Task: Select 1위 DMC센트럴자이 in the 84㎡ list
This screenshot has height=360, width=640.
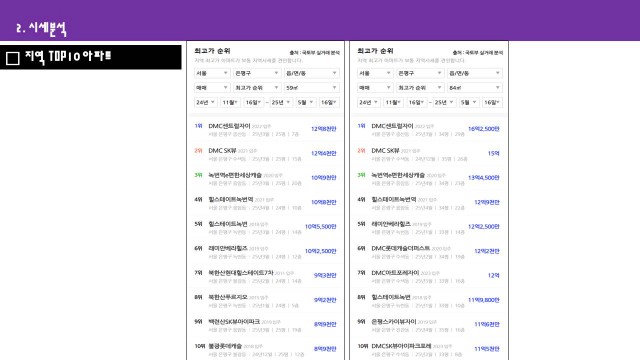Action: pyautogui.click(x=429, y=129)
